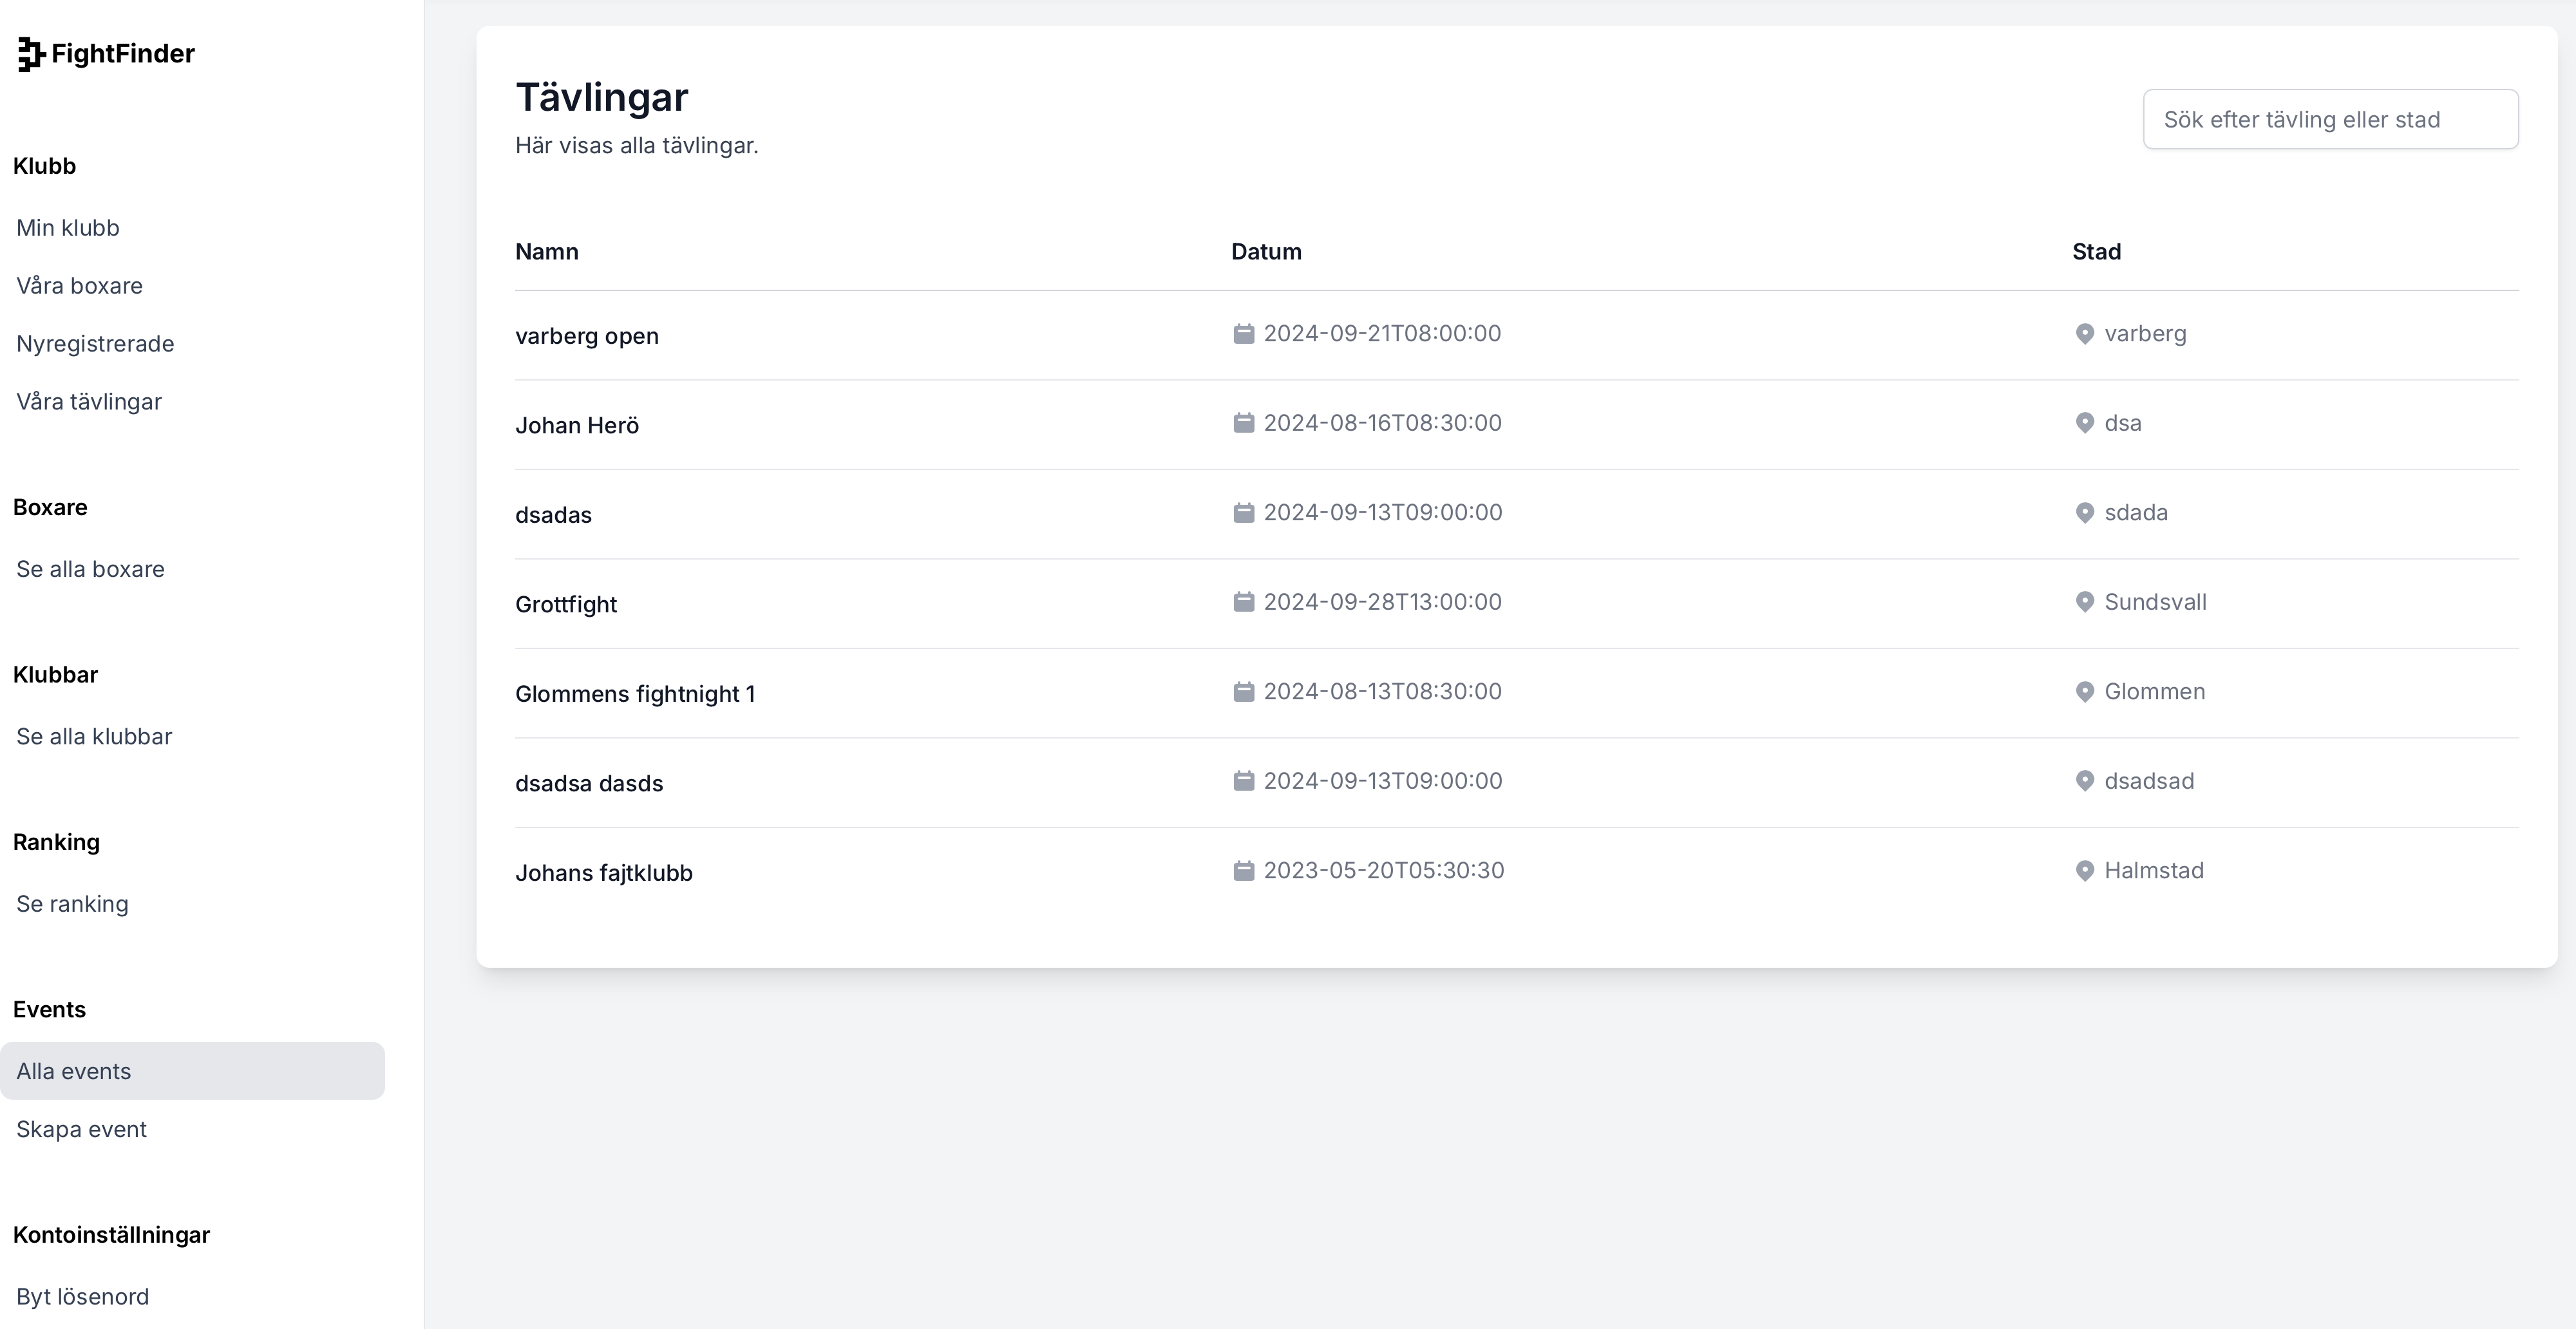Click the FightFinder logo icon
Viewport: 2576px width, 1329px height.
31,54
